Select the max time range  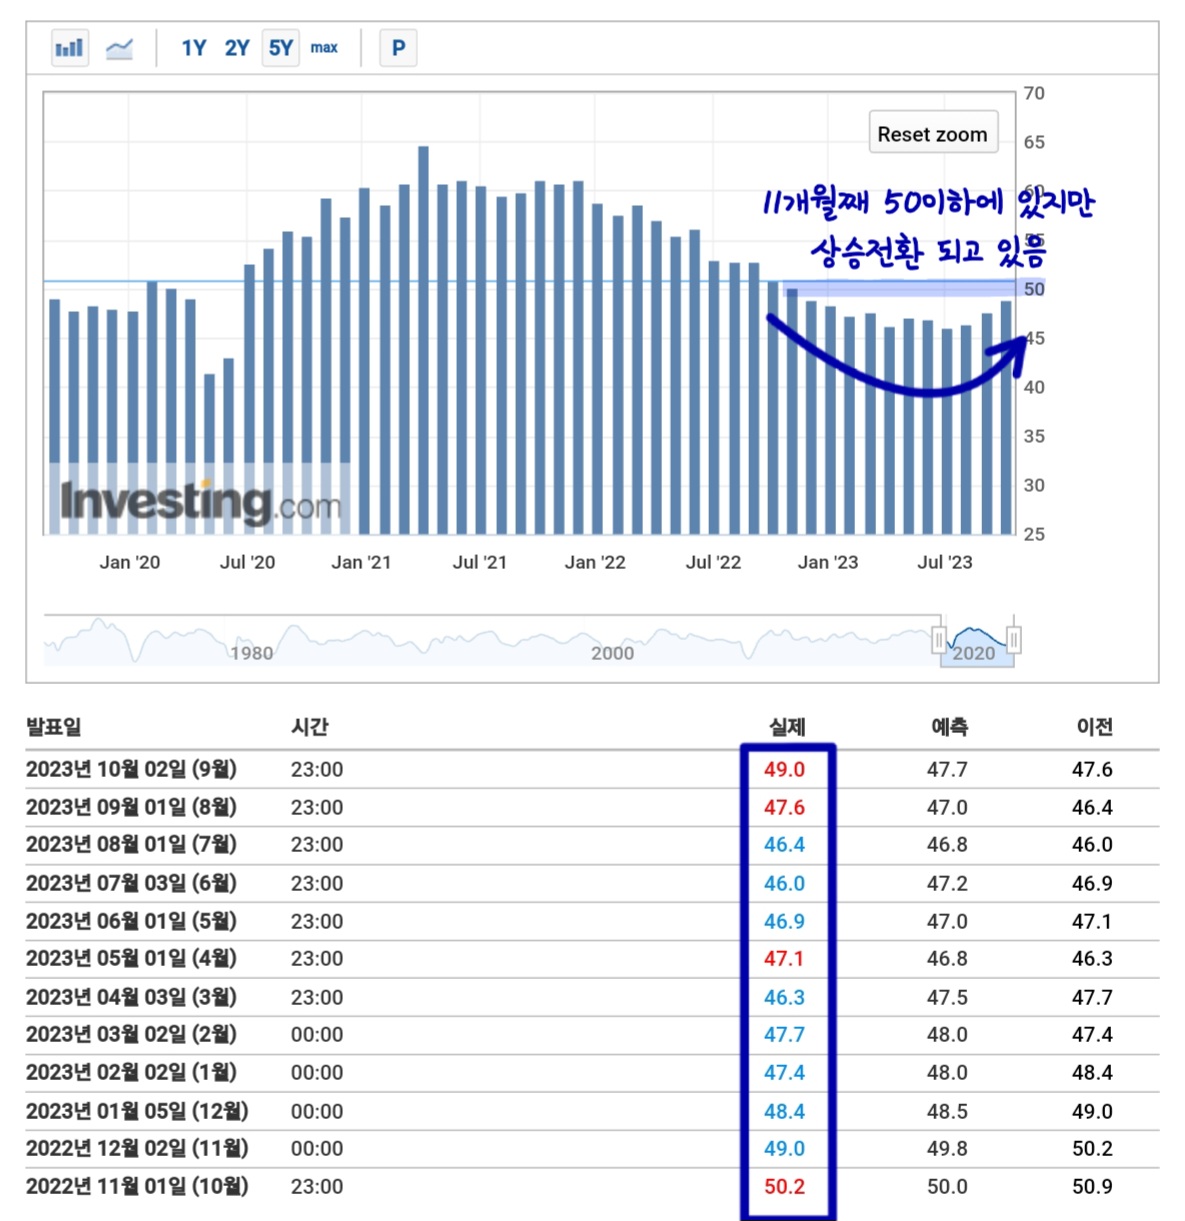tap(324, 48)
